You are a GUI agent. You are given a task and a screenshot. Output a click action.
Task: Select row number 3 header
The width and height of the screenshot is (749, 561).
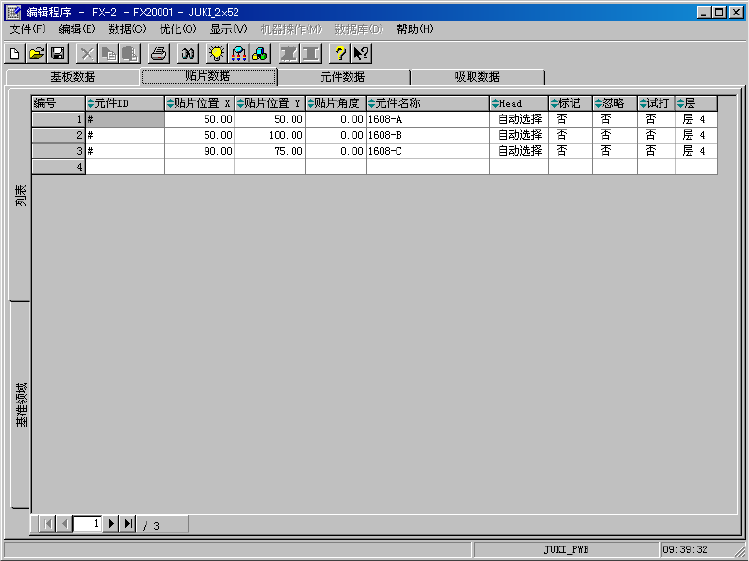[x=58, y=151]
